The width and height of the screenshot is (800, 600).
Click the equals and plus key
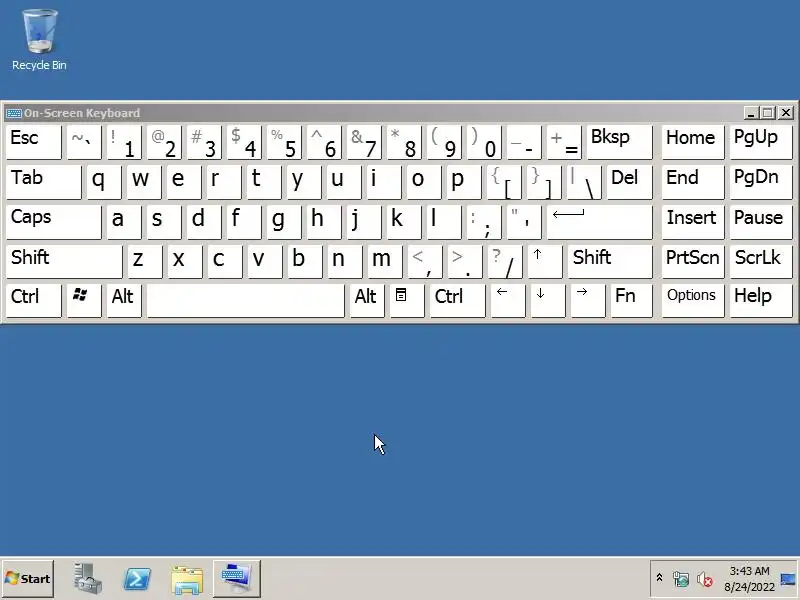pos(564,142)
